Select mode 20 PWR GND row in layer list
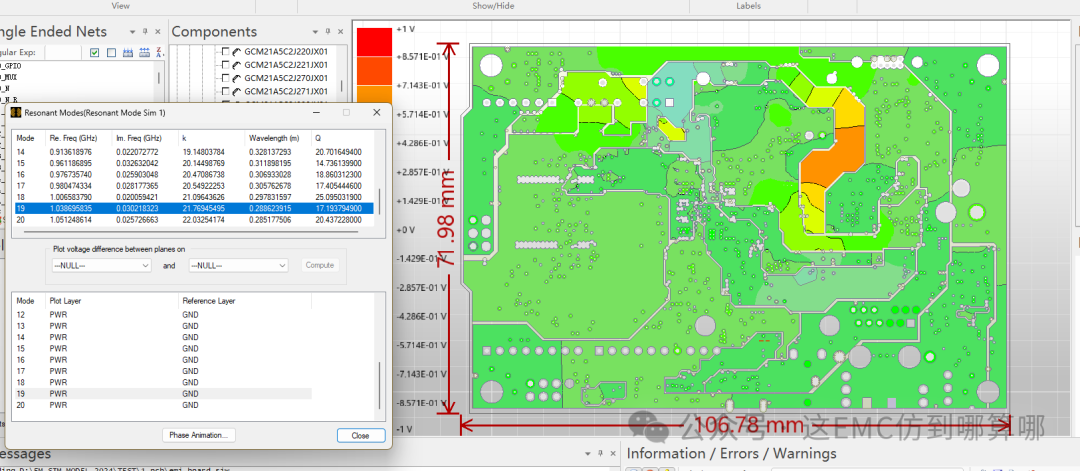 pos(163,405)
